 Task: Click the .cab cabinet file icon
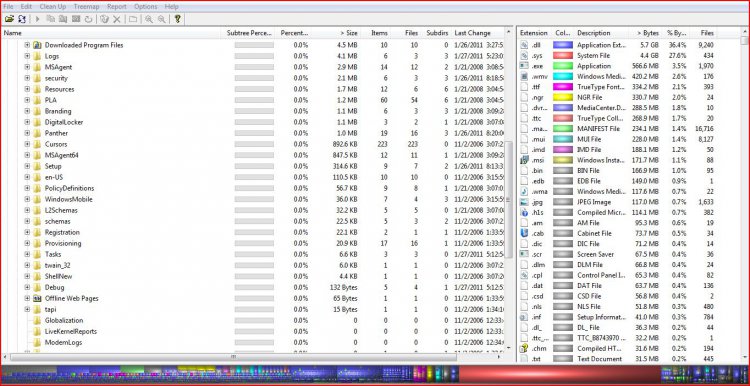(524, 233)
